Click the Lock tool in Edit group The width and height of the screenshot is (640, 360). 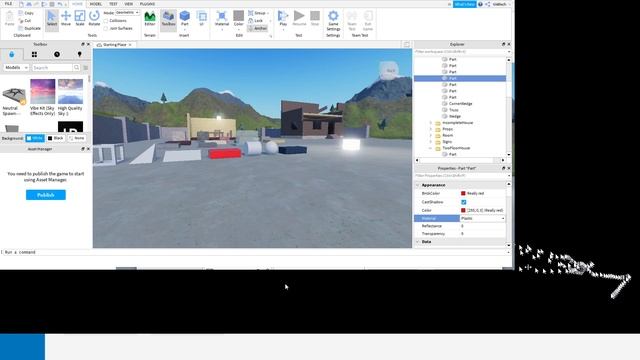point(256,20)
